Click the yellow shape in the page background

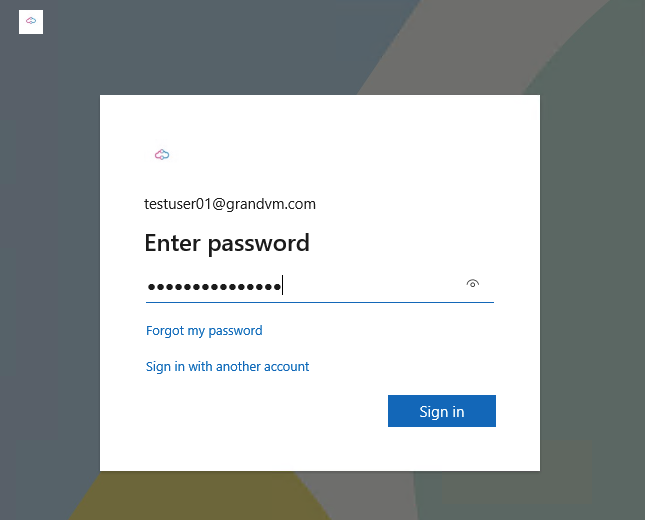tap(200, 498)
